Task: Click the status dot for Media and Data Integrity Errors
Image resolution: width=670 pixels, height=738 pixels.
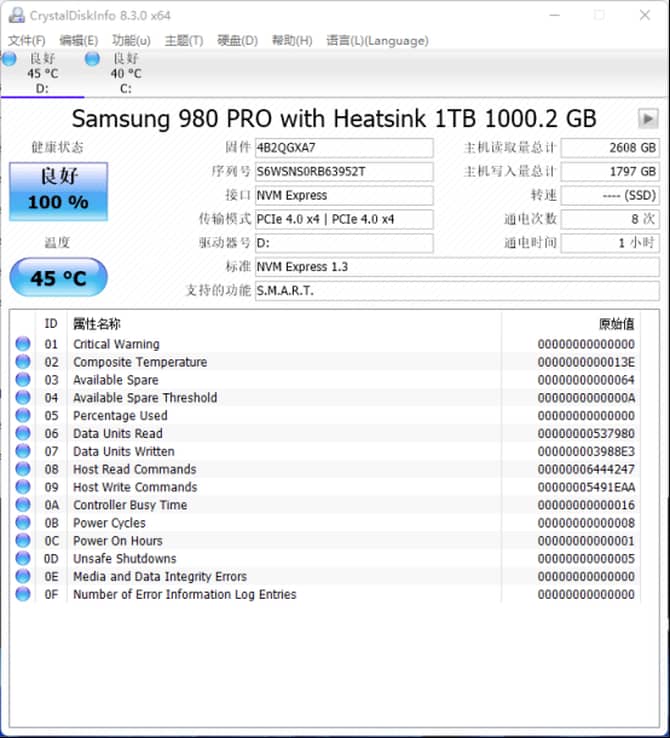Action: pos(23,577)
